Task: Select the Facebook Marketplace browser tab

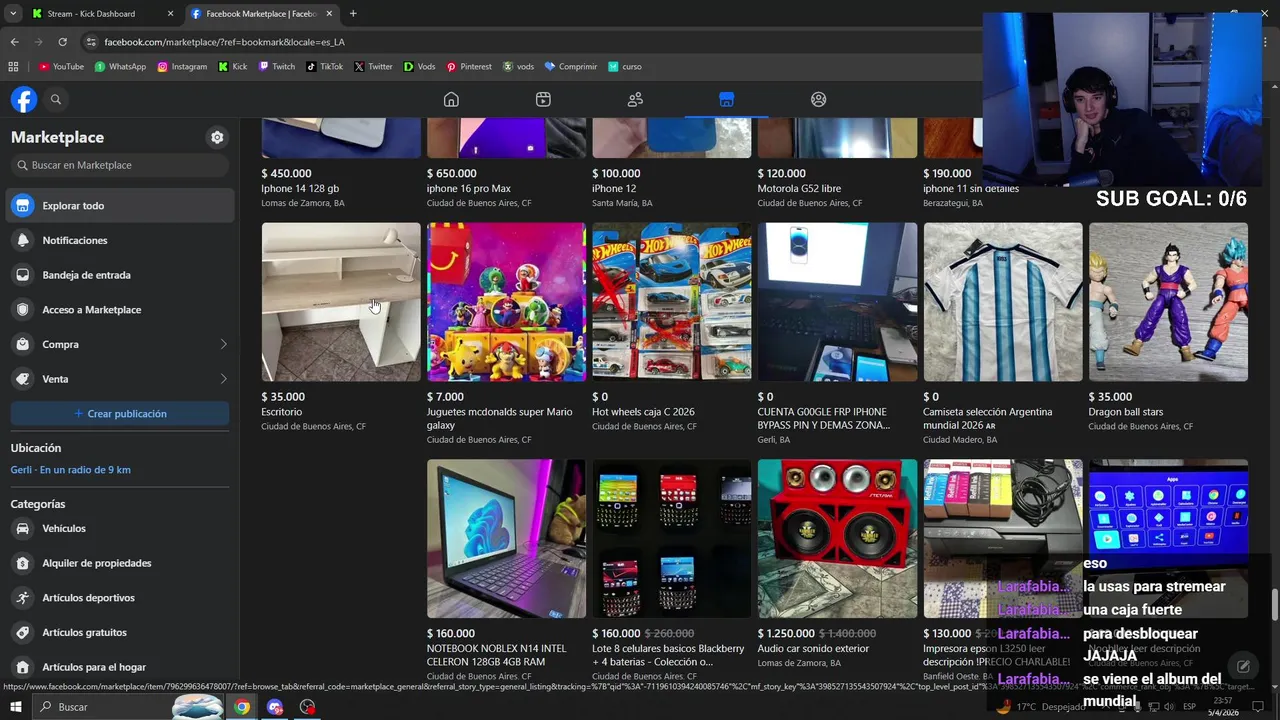Action: tap(260, 14)
